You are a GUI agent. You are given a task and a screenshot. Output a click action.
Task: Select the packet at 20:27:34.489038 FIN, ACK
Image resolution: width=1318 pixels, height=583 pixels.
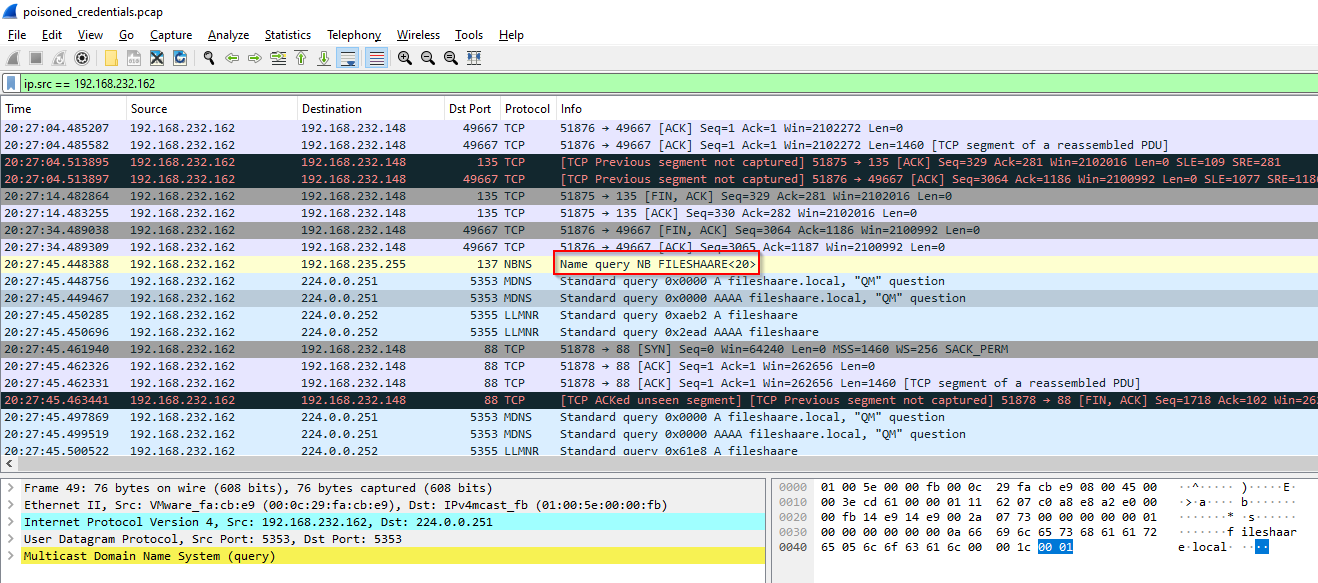659,230
